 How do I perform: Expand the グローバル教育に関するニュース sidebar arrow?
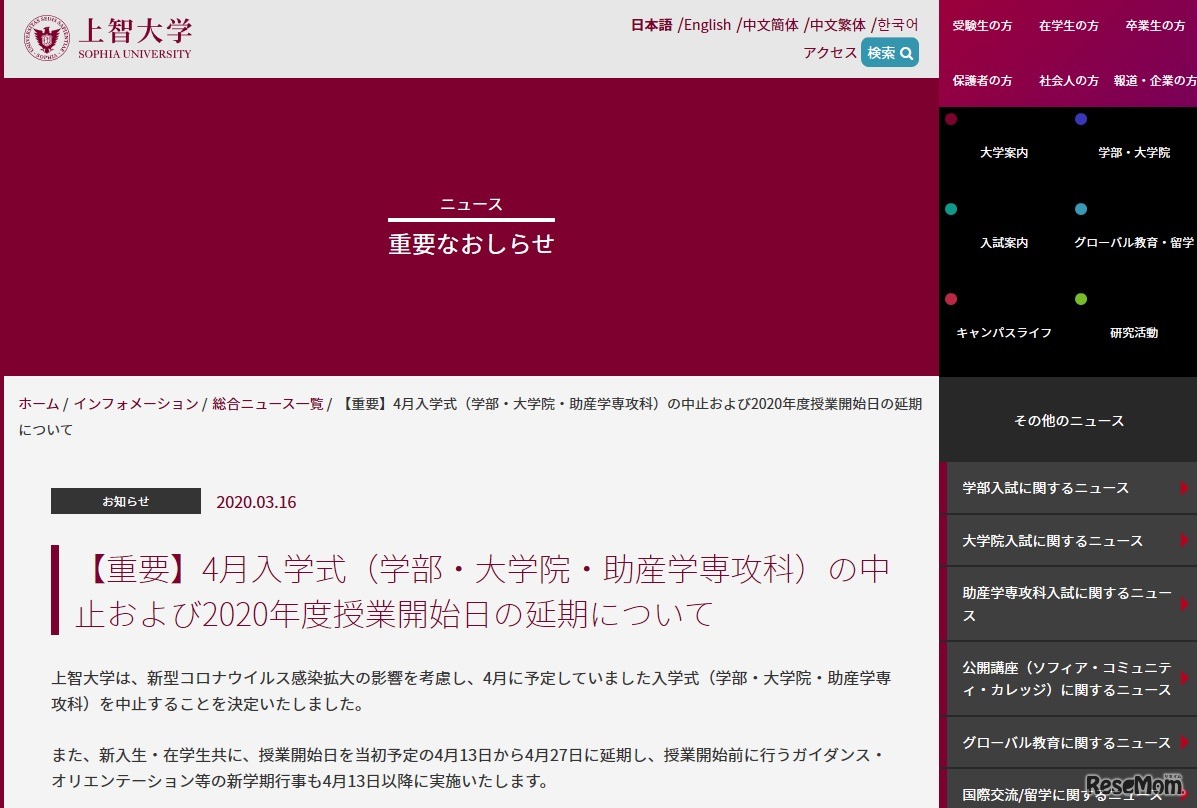(x=1184, y=743)
